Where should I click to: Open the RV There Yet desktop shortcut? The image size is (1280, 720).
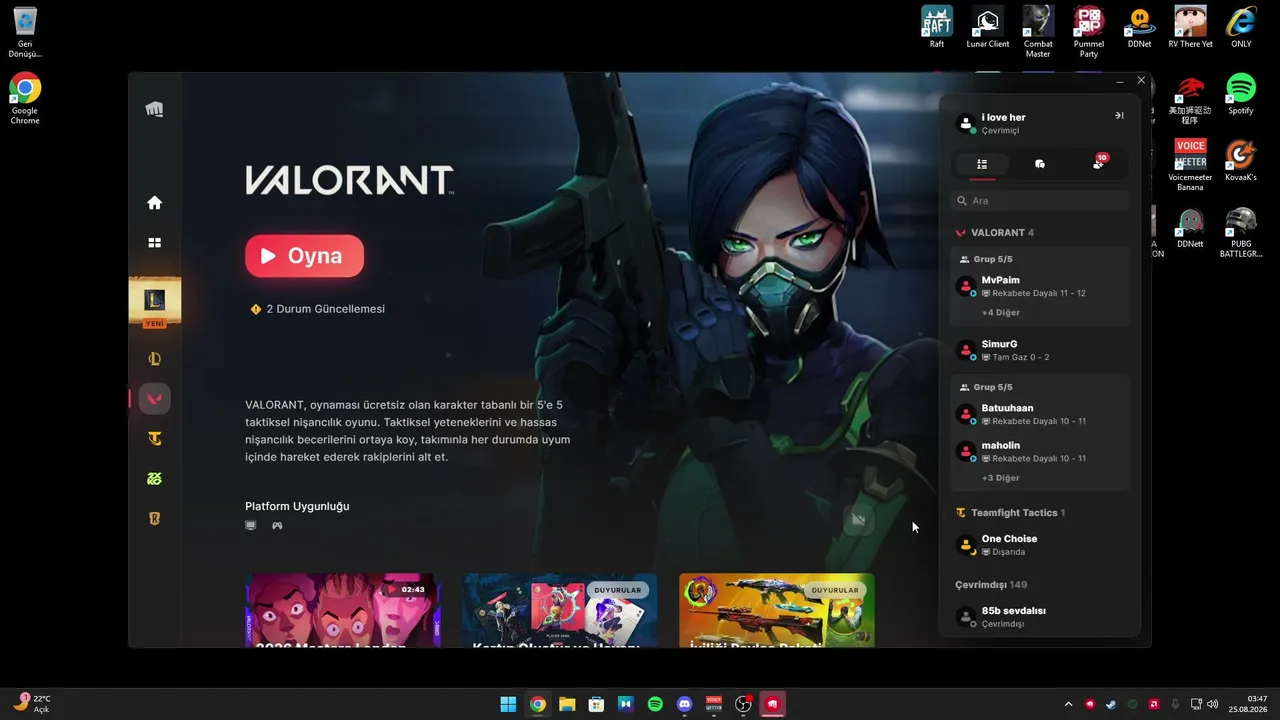1190,27
